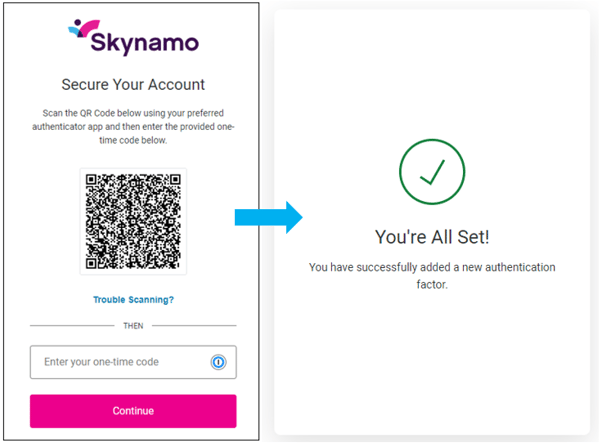Click the successfully added authentication factor message

pyautogui.click(x=432, y=276)
